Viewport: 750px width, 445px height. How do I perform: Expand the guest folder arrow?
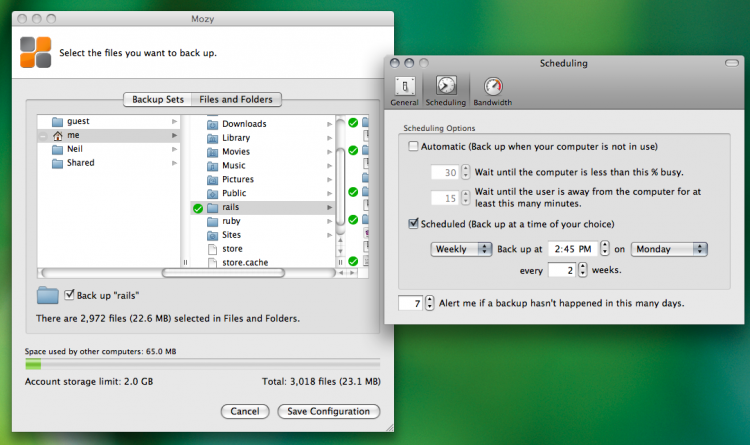(x=175, y=122)
